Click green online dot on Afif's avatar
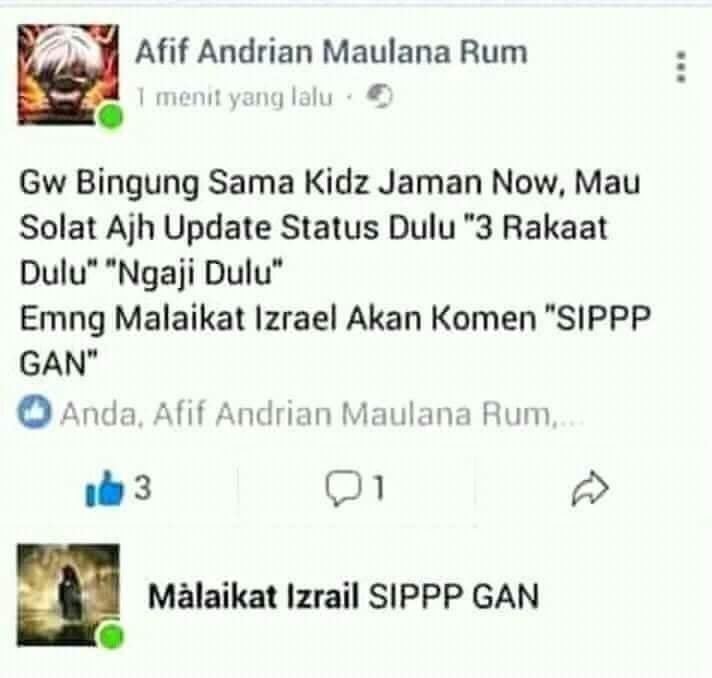The image size is (712, 678). pos(111,116)
